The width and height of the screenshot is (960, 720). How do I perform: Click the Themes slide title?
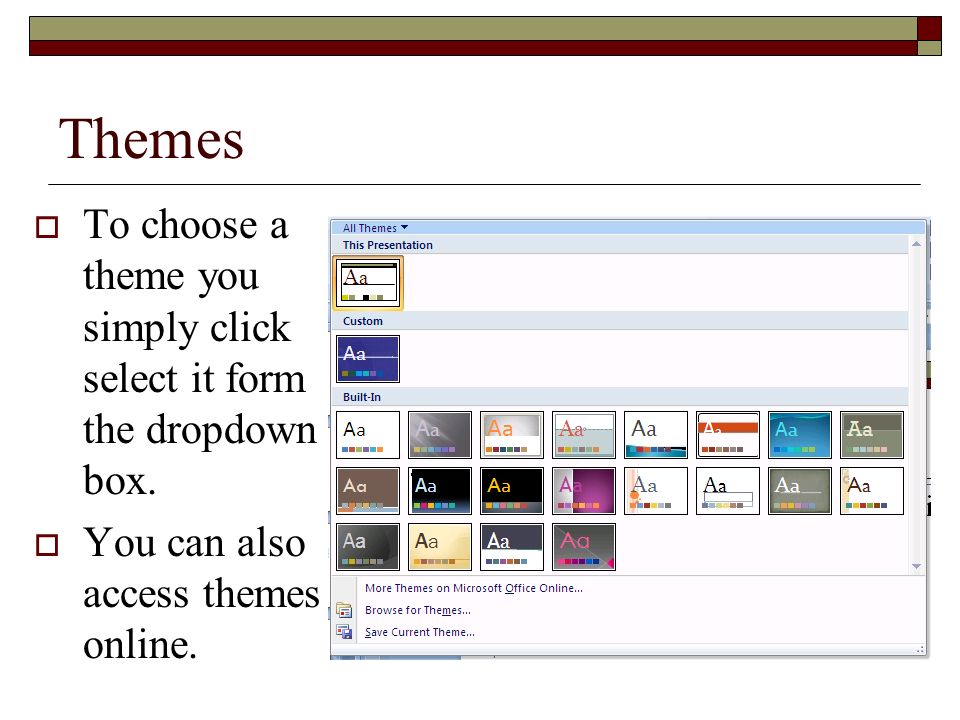click(x=151, y=139)
